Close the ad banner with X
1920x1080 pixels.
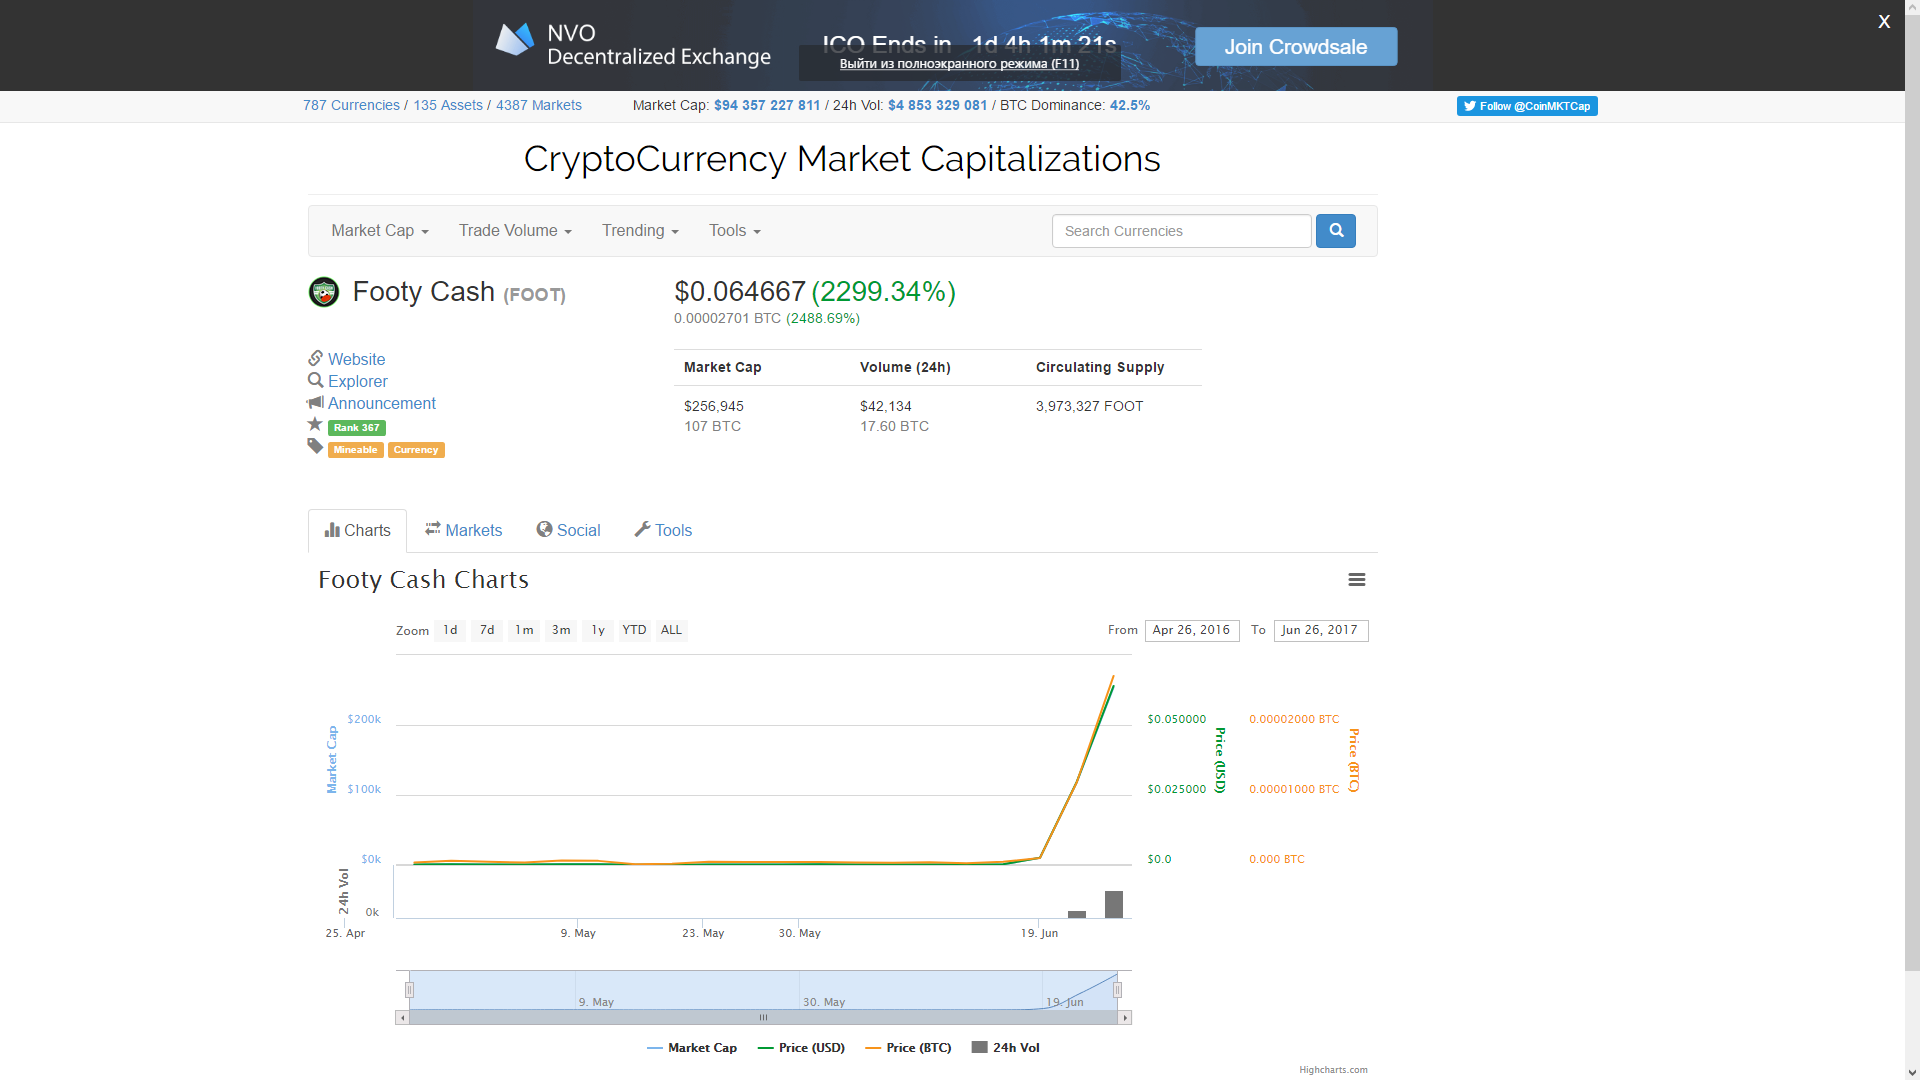[1884, 21]
